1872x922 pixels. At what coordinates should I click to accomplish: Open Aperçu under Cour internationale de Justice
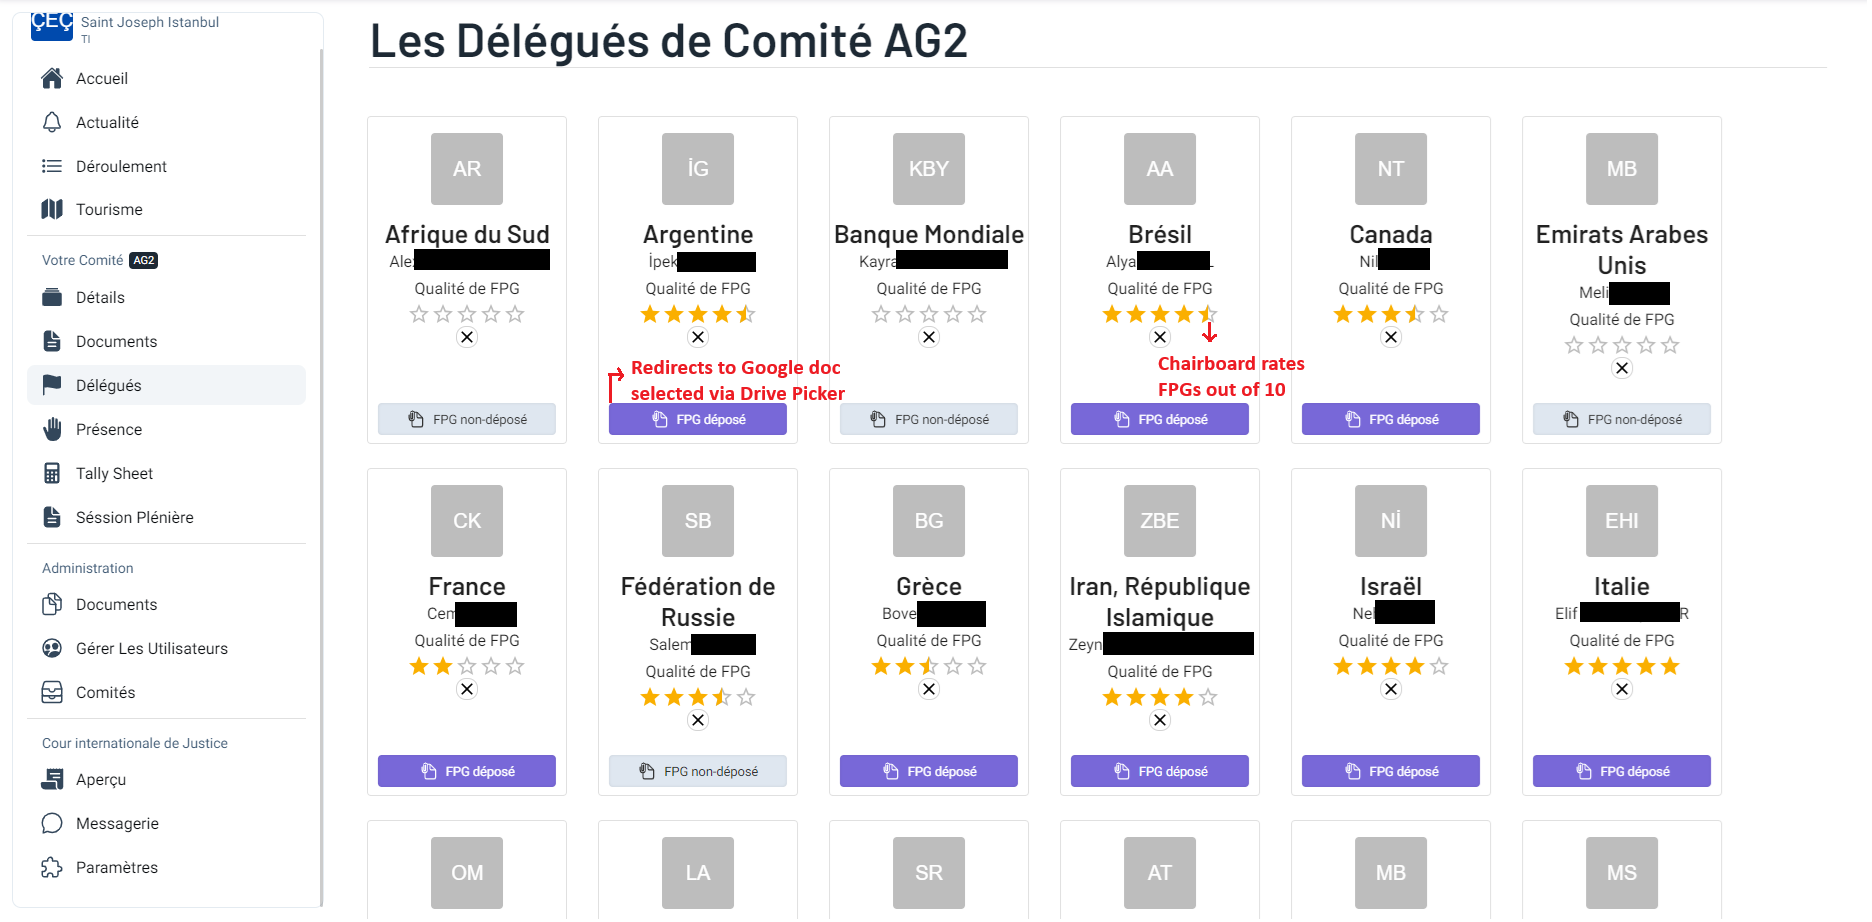(52, 779)
